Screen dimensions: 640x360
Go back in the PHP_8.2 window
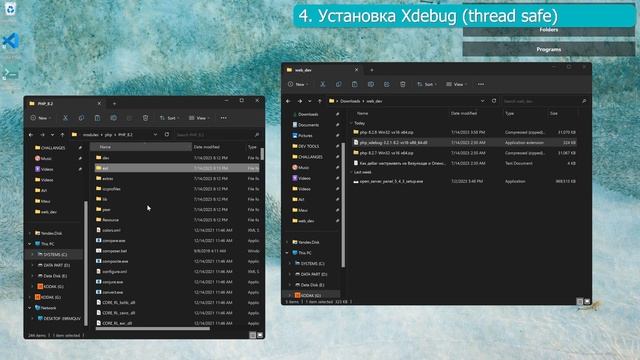(31, 135)
